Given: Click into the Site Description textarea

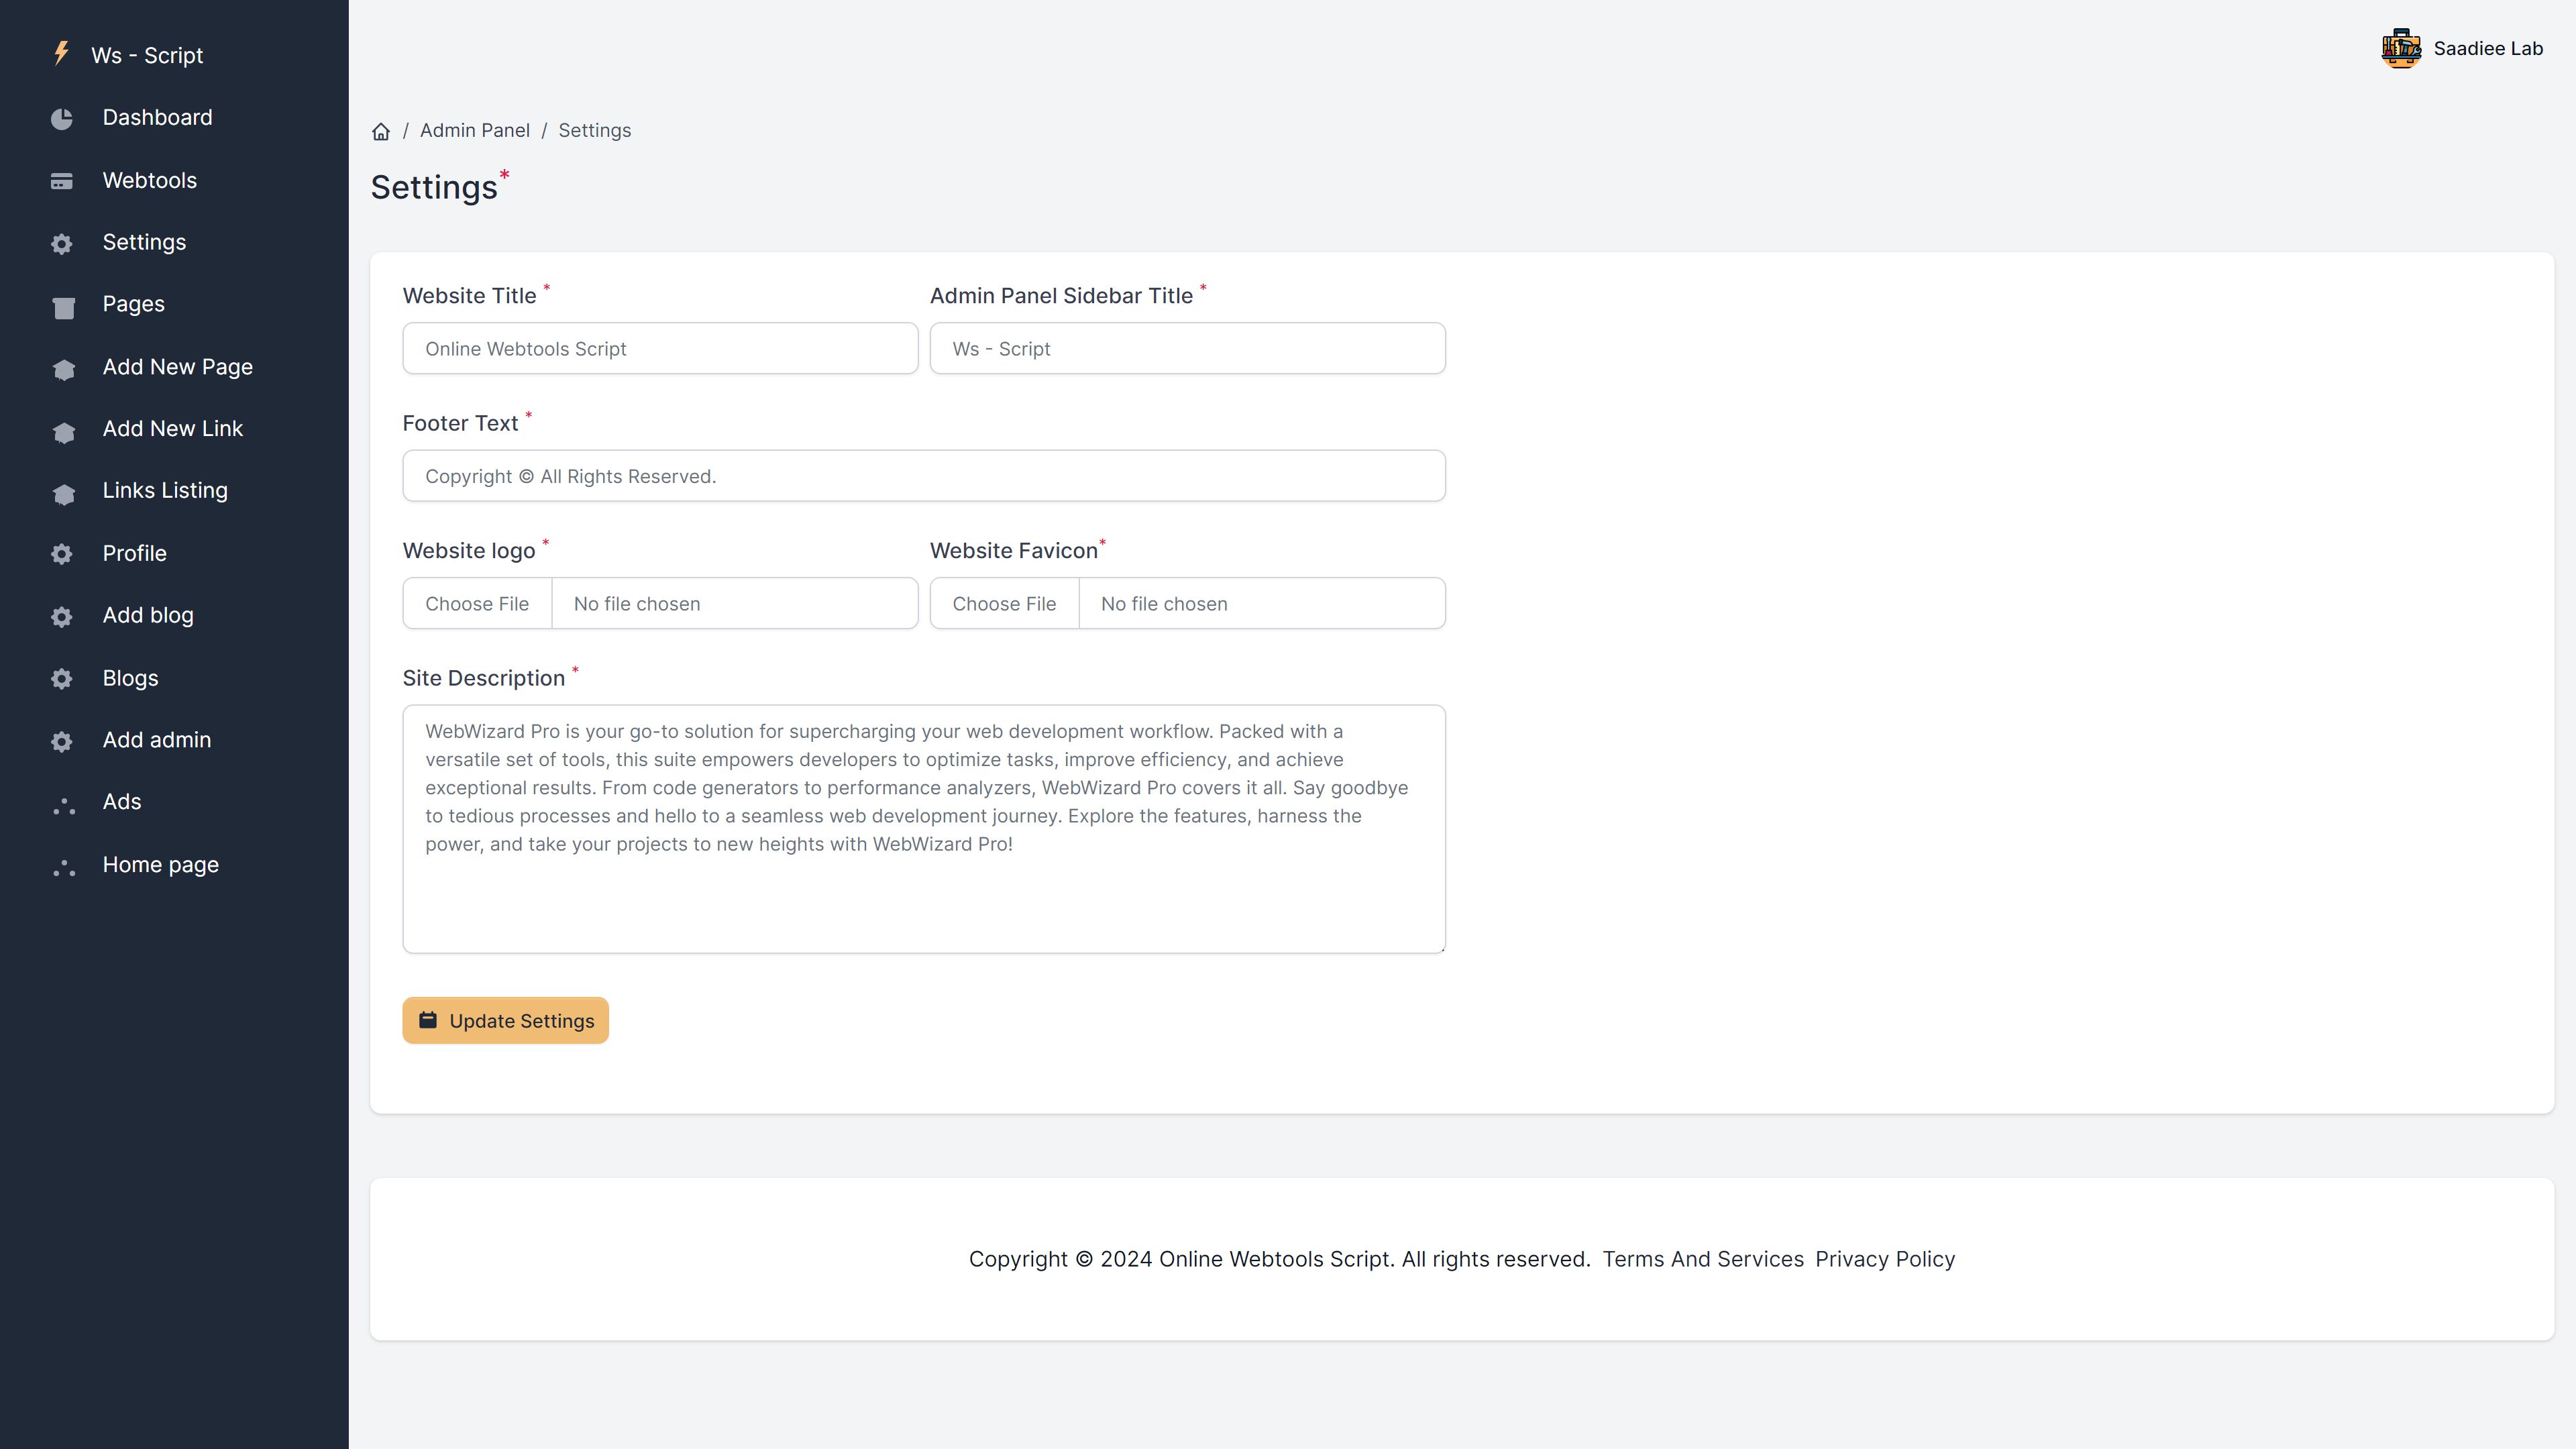Looking at the screenshot, I should coord(924,829).
